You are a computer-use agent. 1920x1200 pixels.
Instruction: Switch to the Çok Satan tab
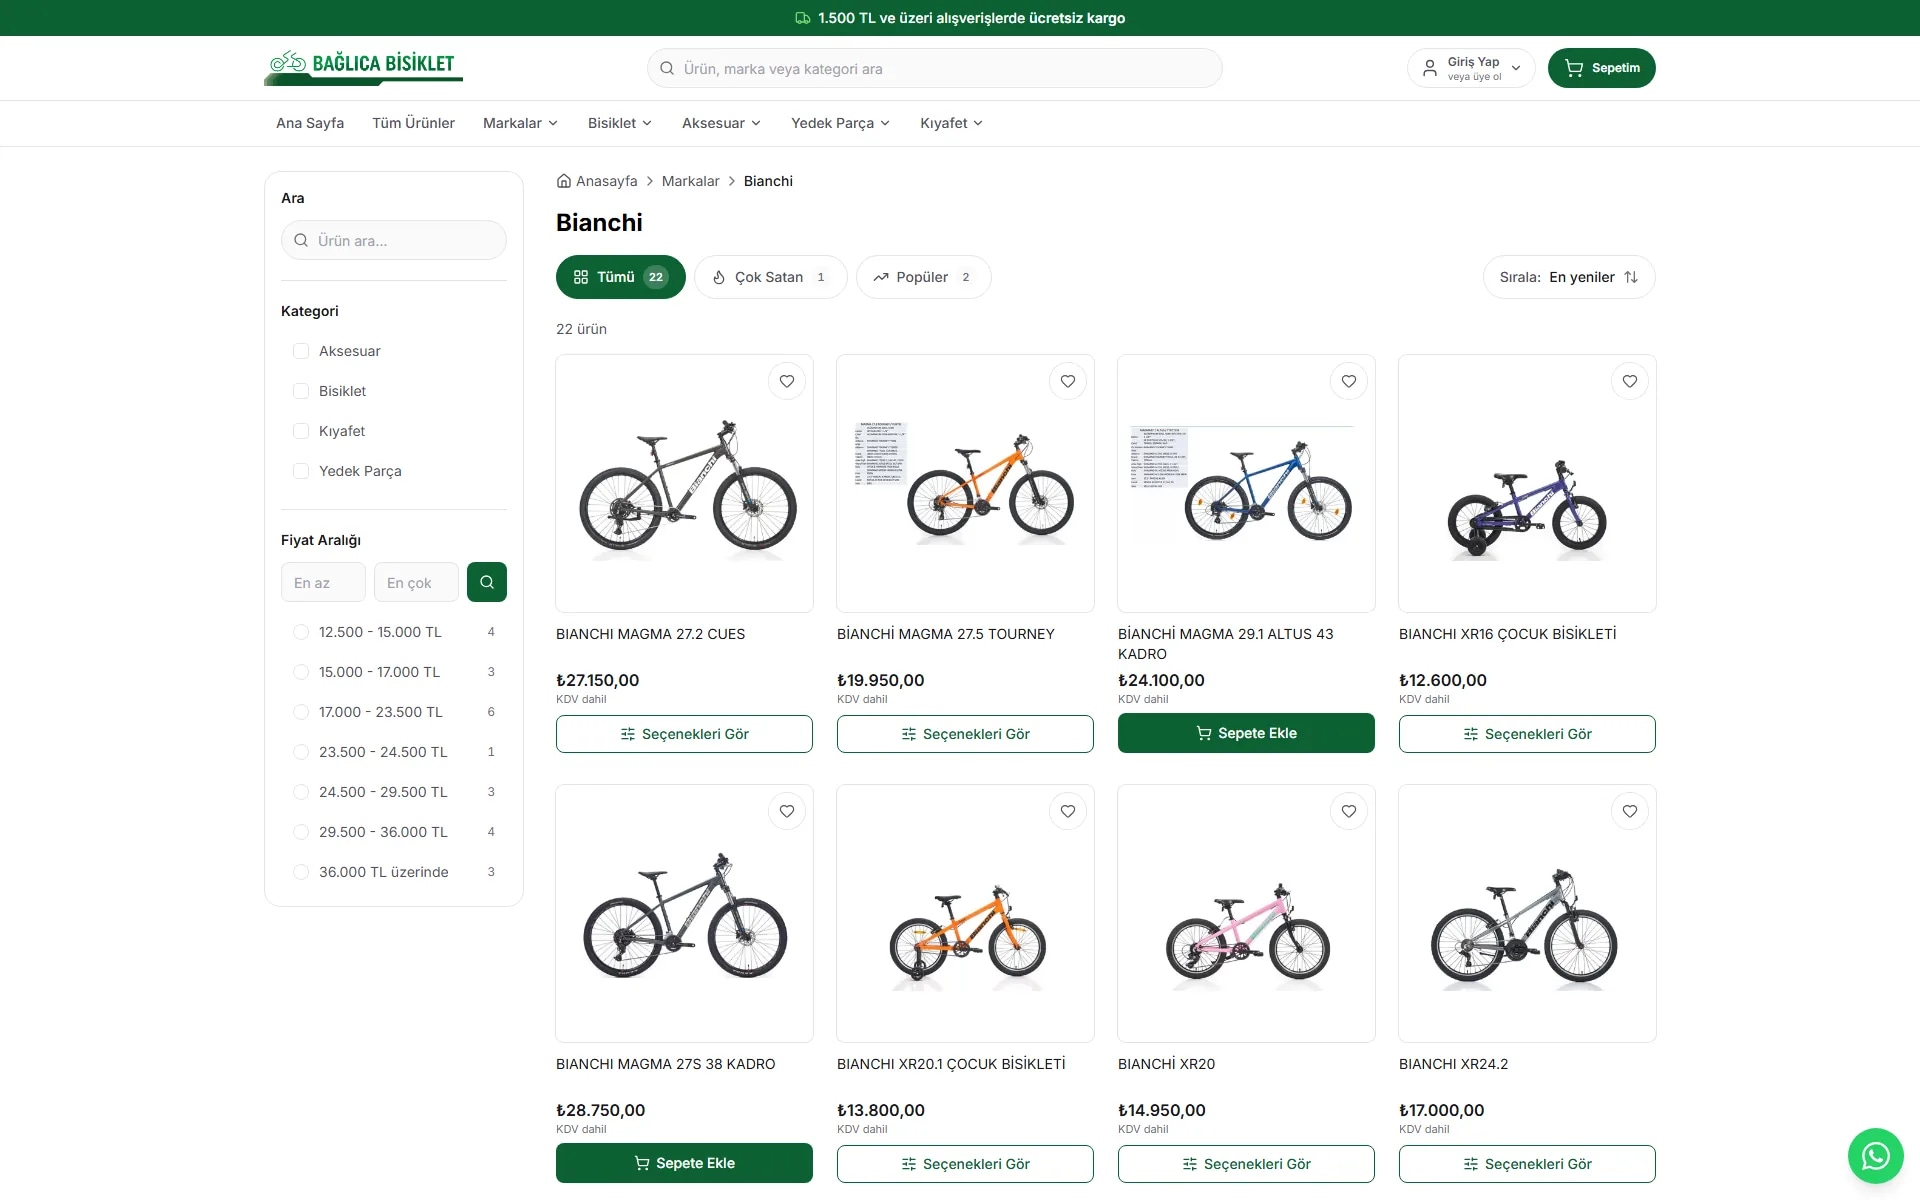(x=771, y=277)
